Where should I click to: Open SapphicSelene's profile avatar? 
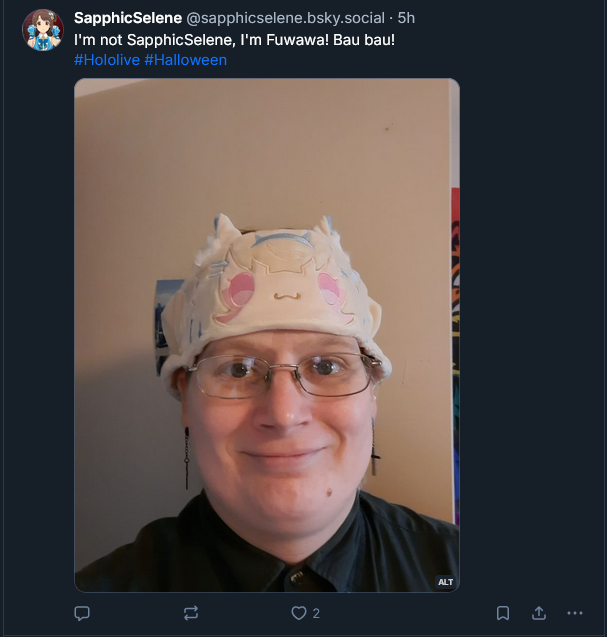coord(43,30)
